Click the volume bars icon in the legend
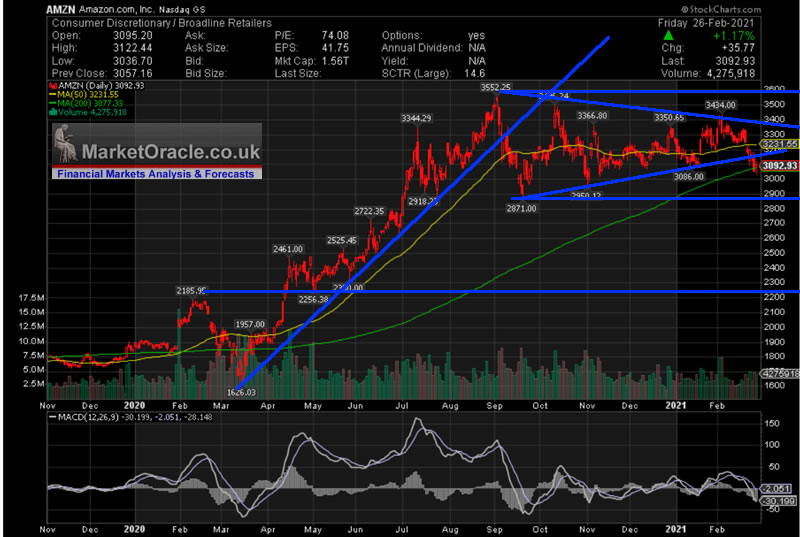The width and height of the screenshot is (800, 537). tap(52, 112)
